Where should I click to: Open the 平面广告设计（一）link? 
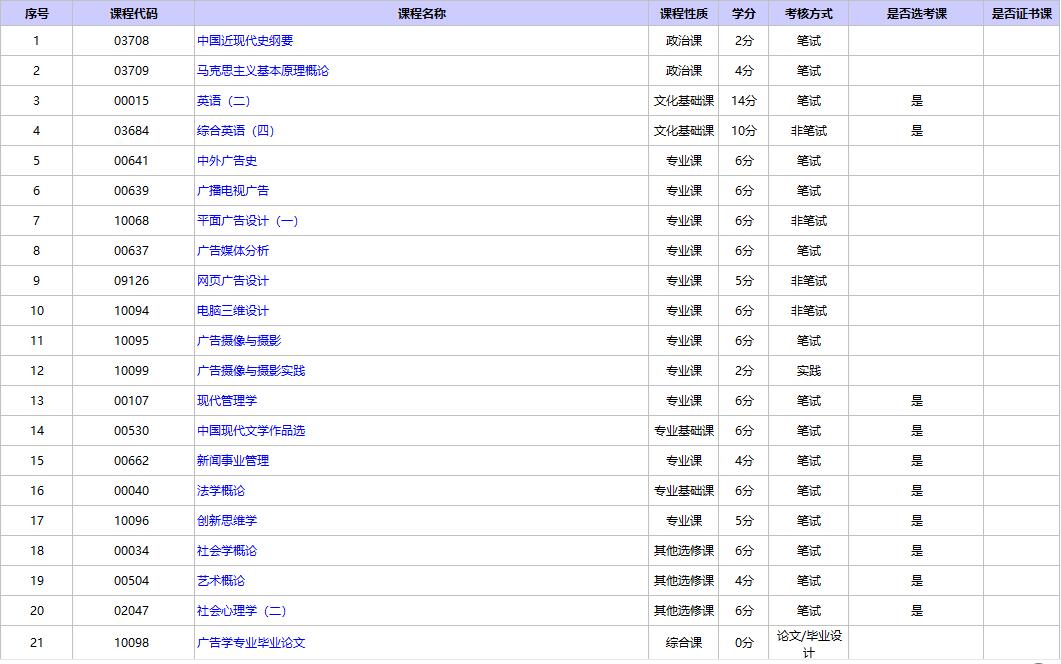pos(248,221)
